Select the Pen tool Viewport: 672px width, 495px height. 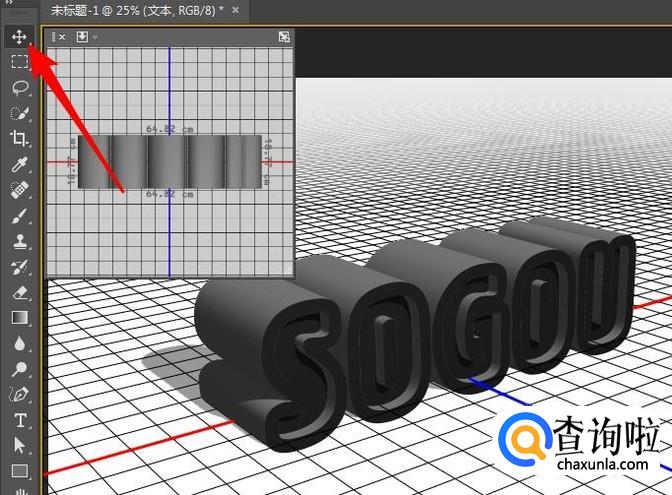20,394
